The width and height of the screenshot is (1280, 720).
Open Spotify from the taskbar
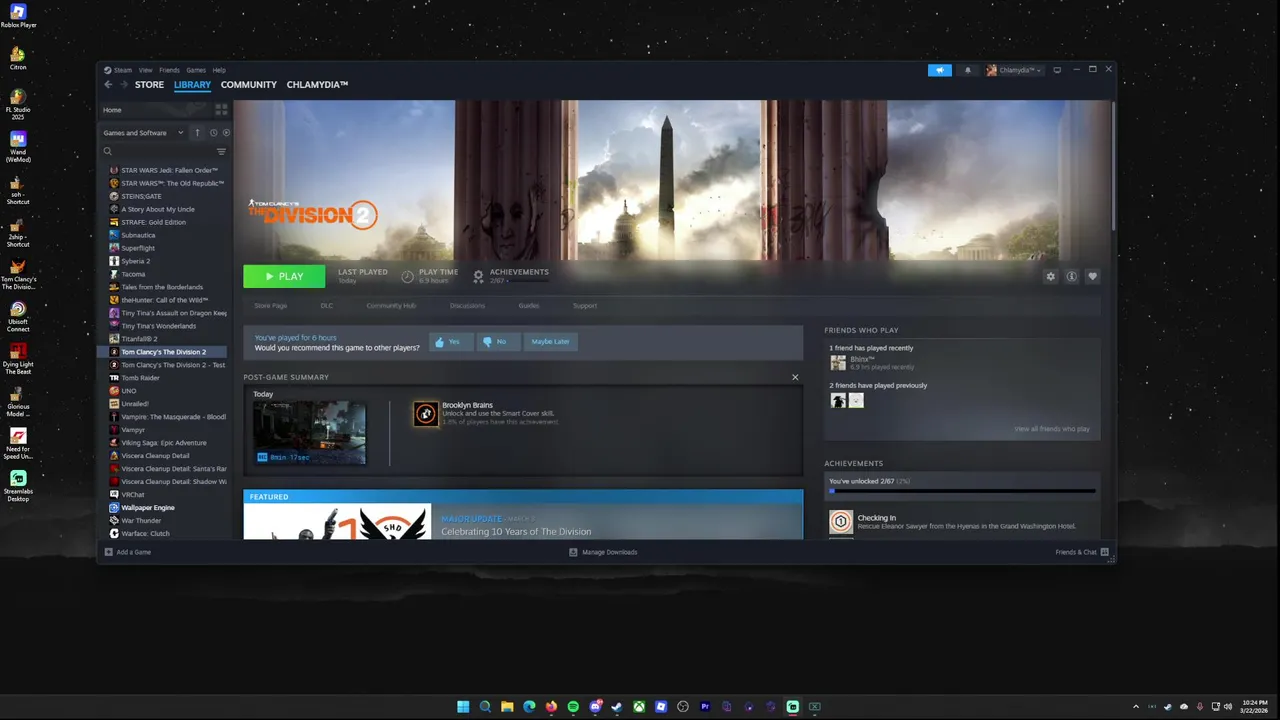[x=573, y=707]
